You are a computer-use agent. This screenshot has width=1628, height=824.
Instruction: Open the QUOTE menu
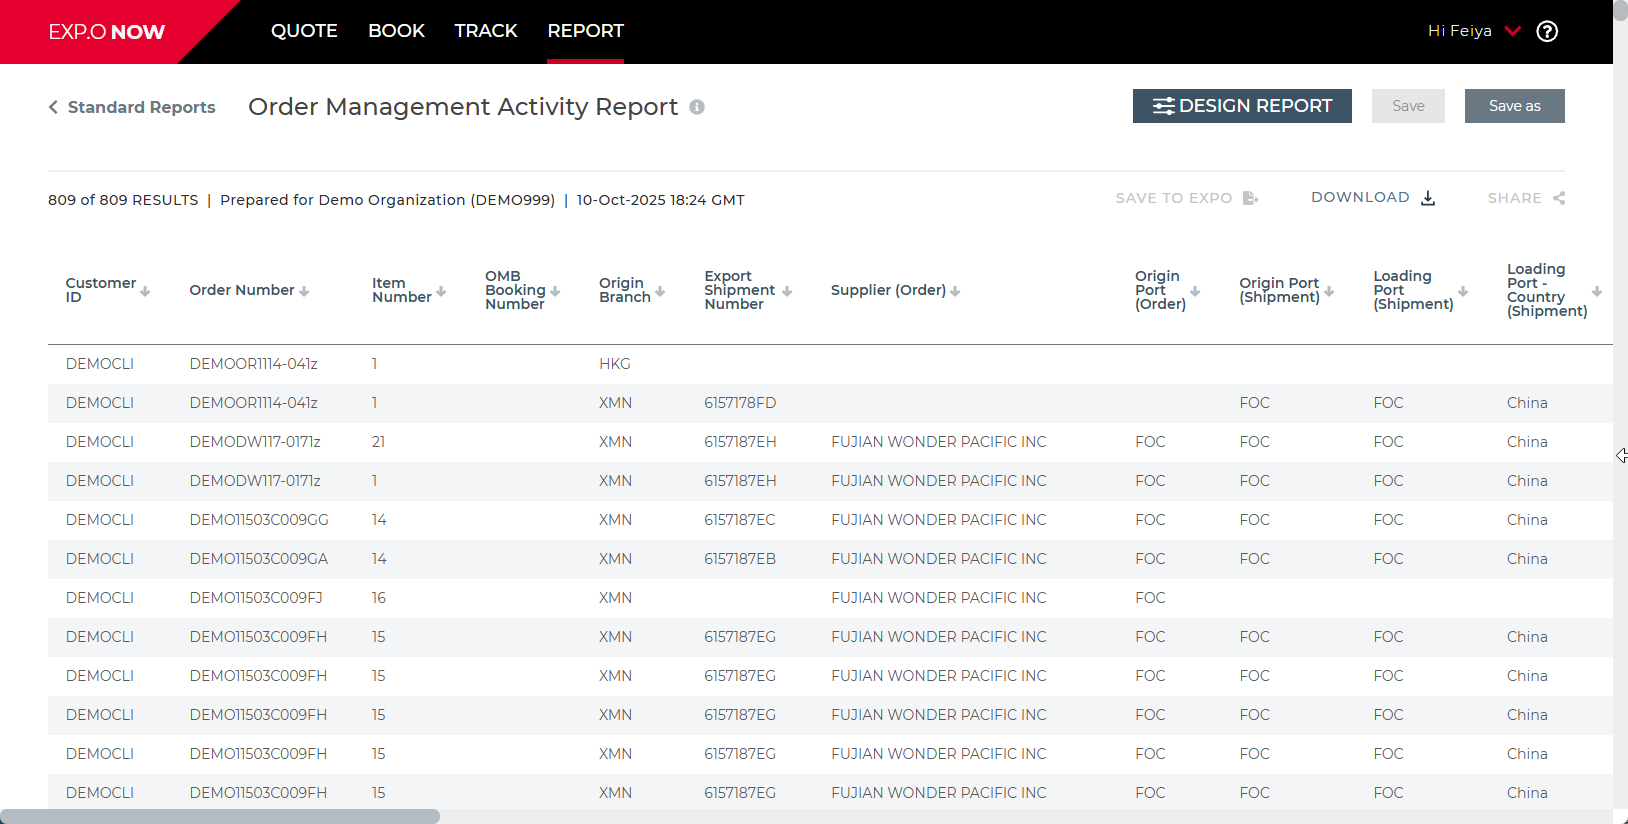pyautogui.click(x=304, y=31)
